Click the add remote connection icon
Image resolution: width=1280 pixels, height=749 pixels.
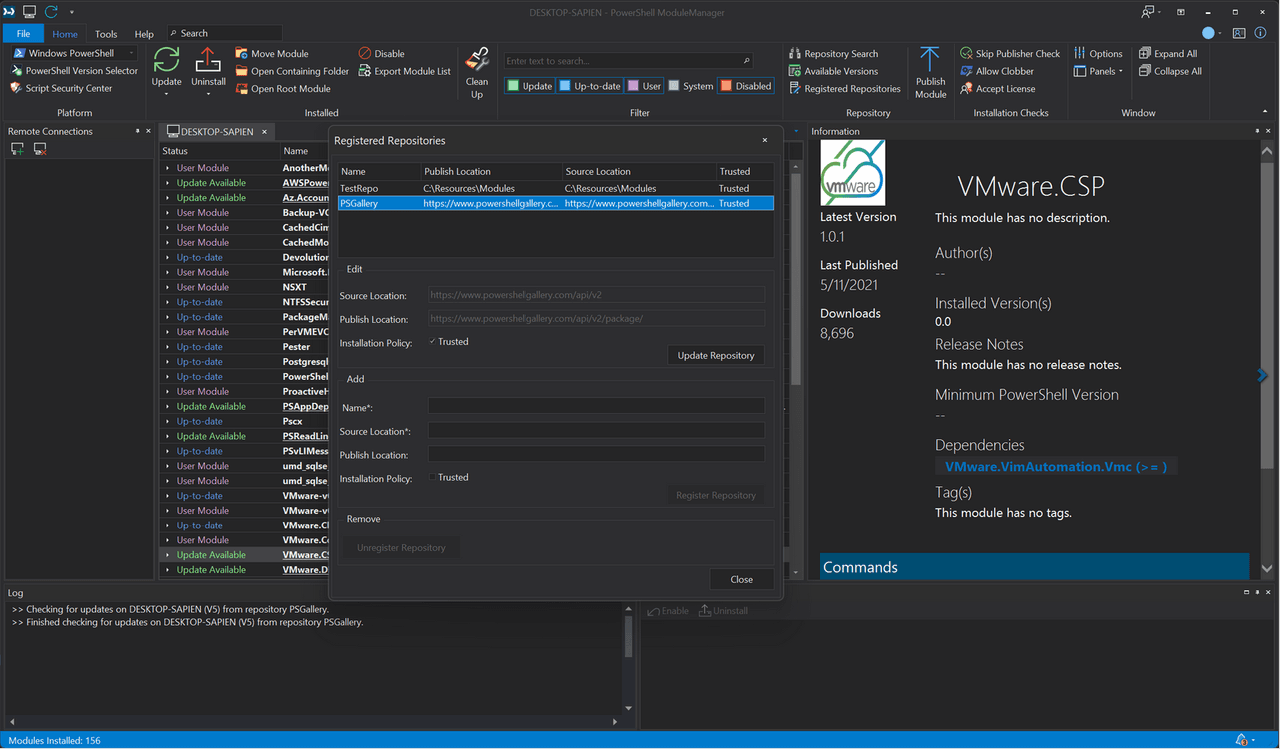click(17, 149)
